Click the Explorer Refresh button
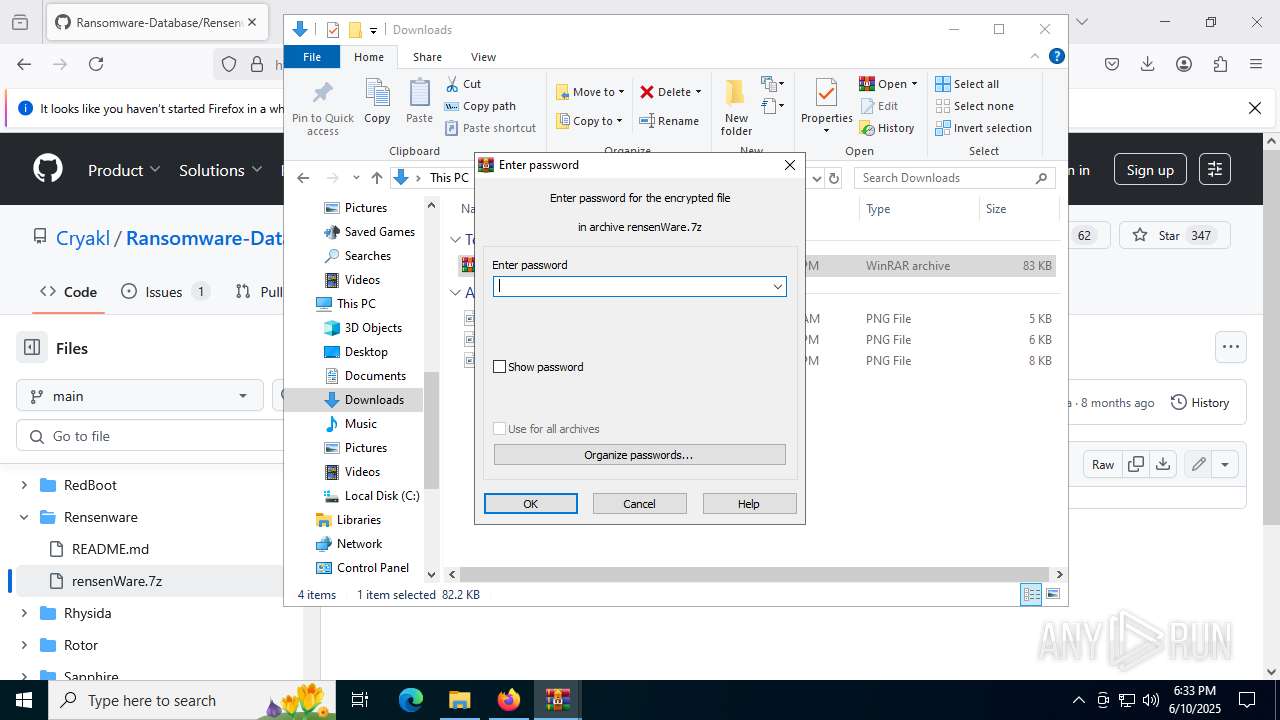This screenshot has height=720, width=1280. [x=834, y=178]
